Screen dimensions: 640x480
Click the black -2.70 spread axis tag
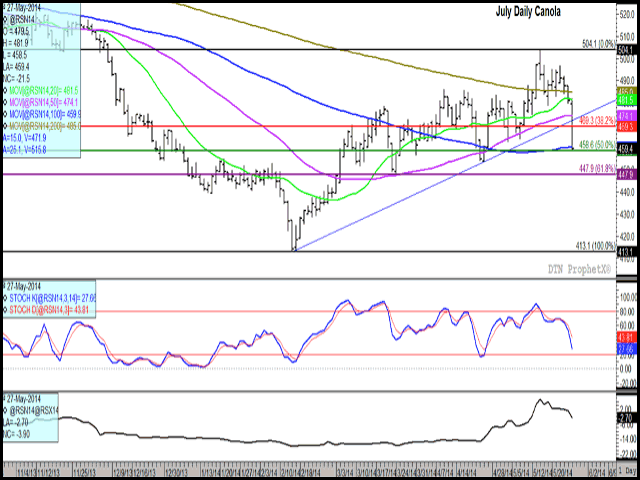coord(626,418)
